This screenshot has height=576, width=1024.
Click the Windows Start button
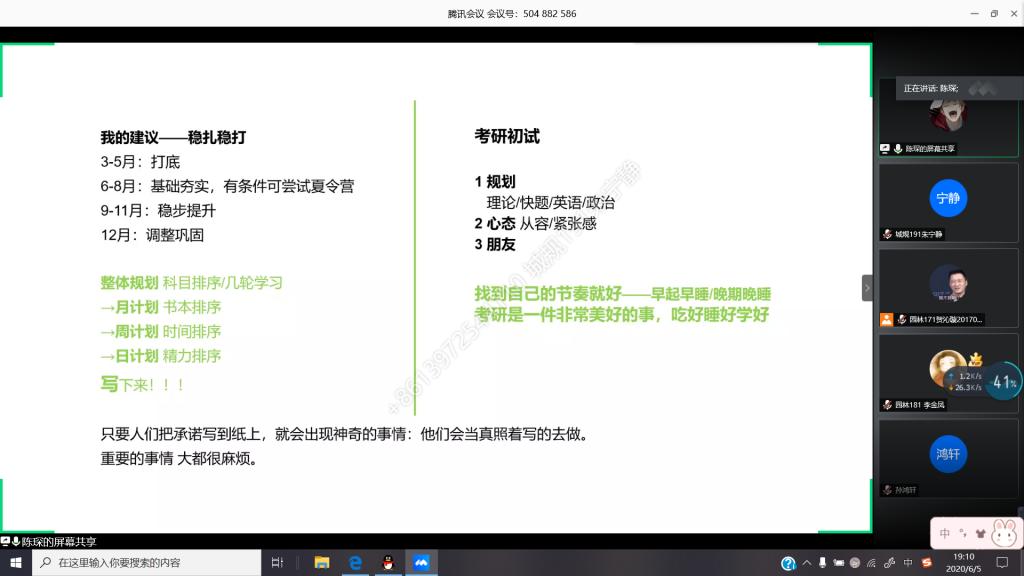click(x=16, y=563)
